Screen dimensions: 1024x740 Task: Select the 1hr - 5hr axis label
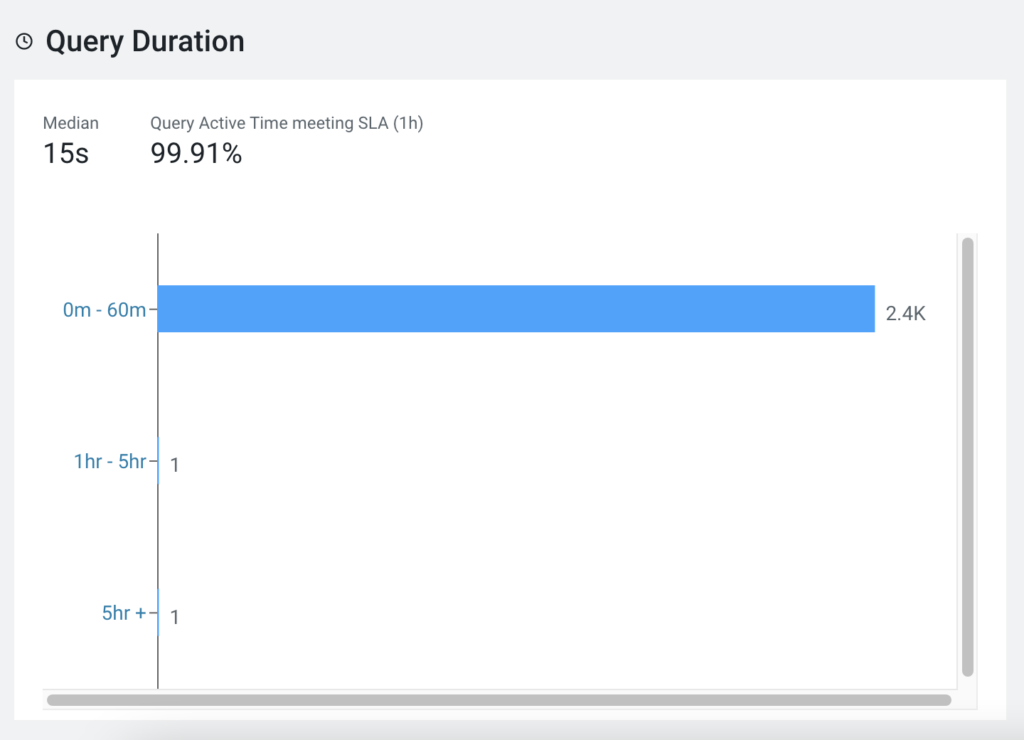(110, 462)
